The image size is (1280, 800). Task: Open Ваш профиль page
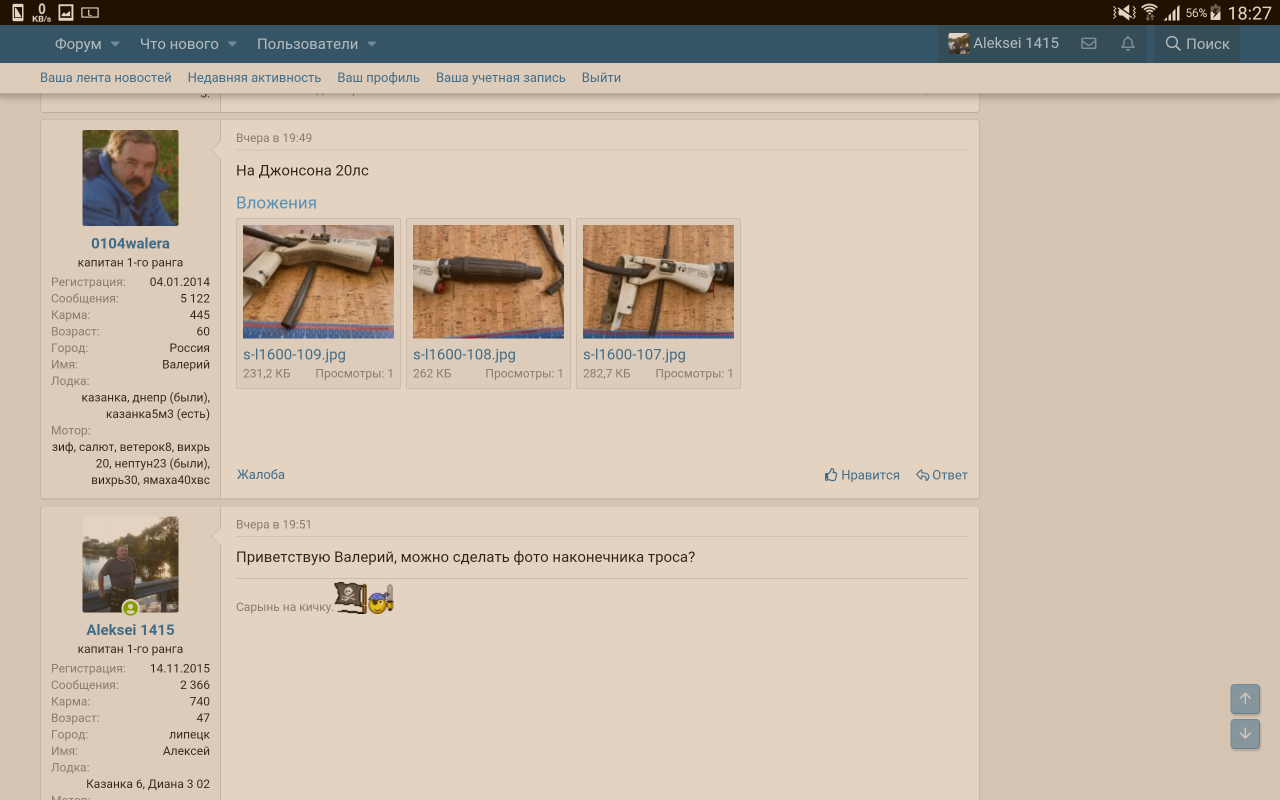pos(378,77)
